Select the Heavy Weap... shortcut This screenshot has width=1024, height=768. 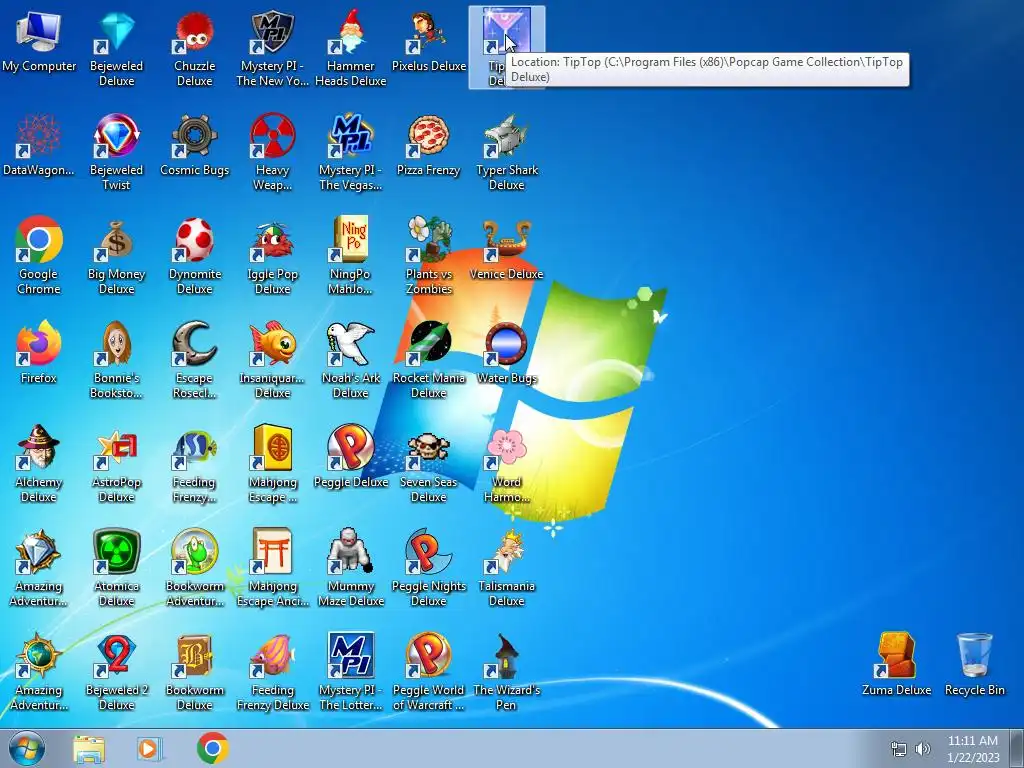[272, 153]
